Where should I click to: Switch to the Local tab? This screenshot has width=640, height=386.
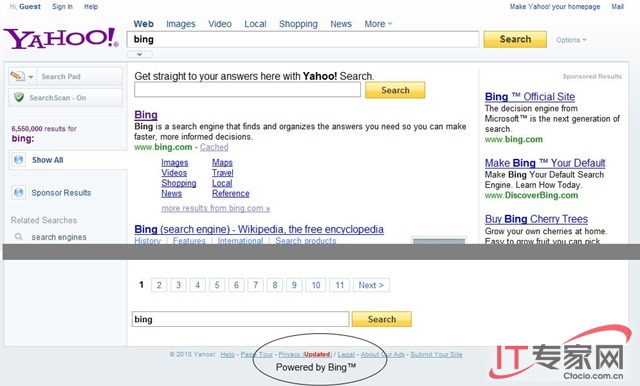(255, 24)
